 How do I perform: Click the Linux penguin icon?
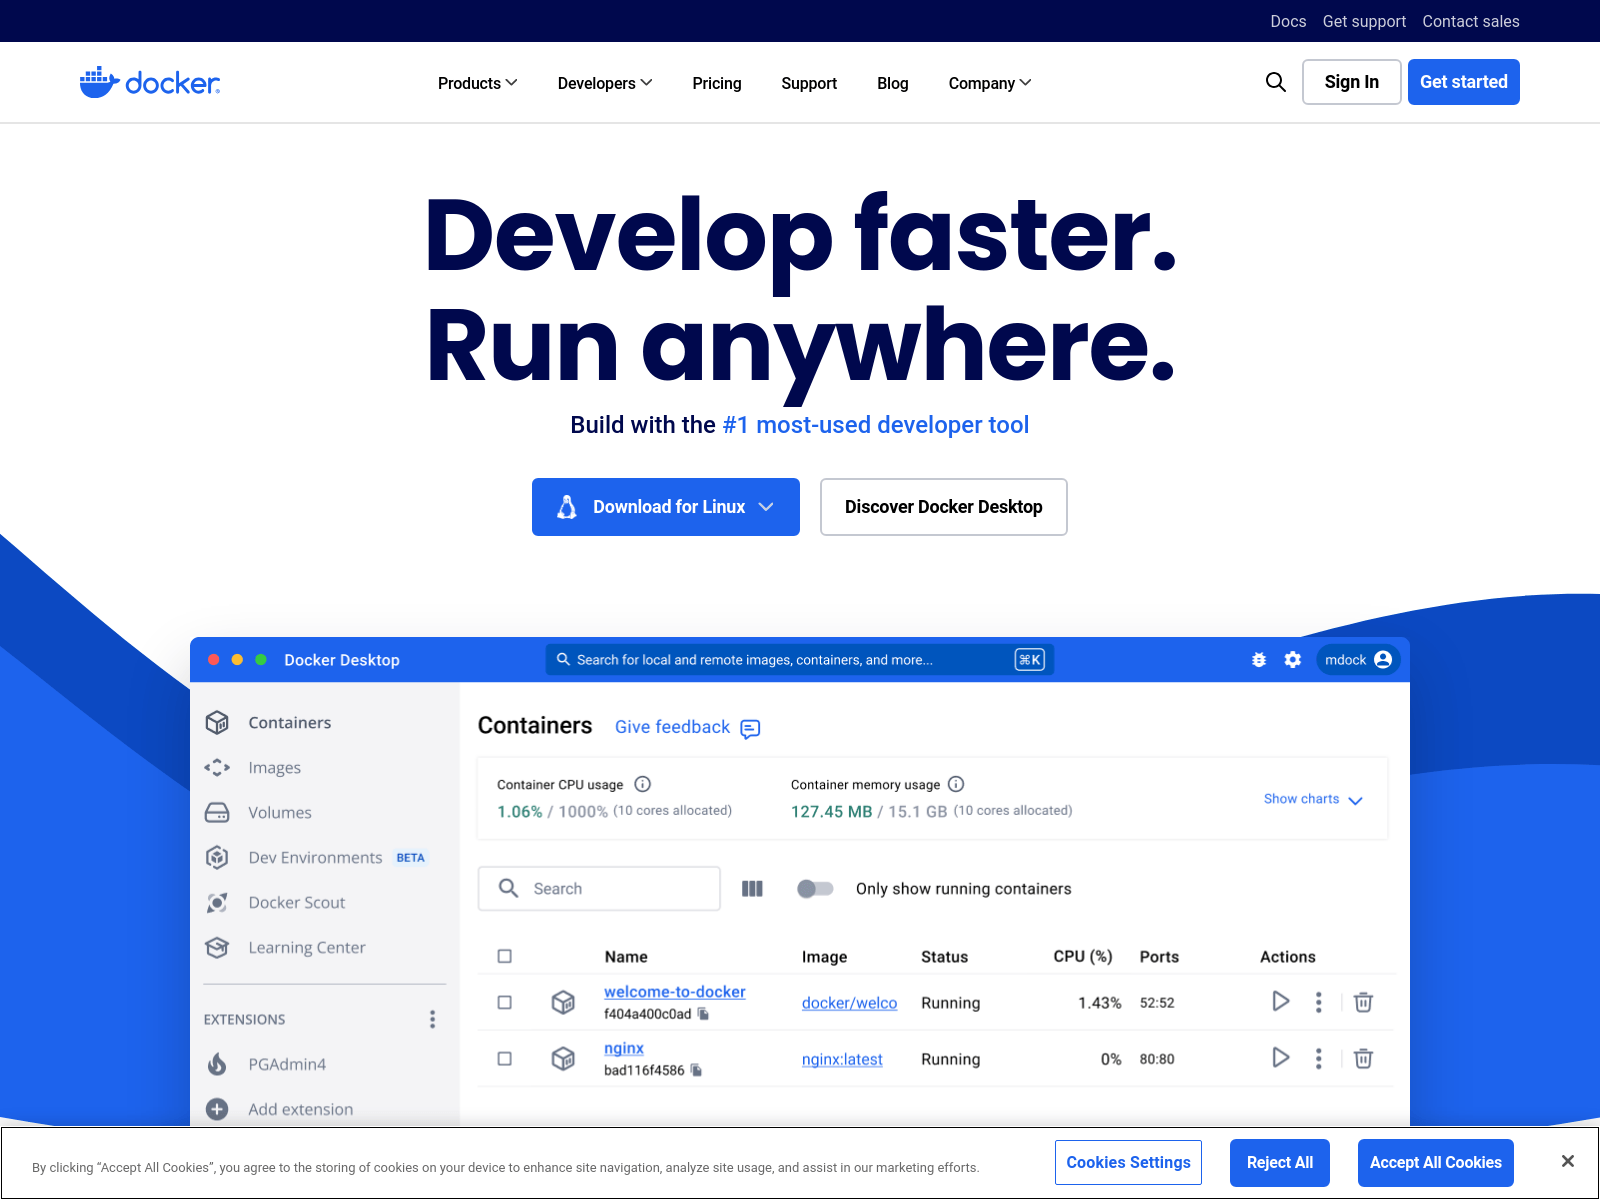(567, 507)
